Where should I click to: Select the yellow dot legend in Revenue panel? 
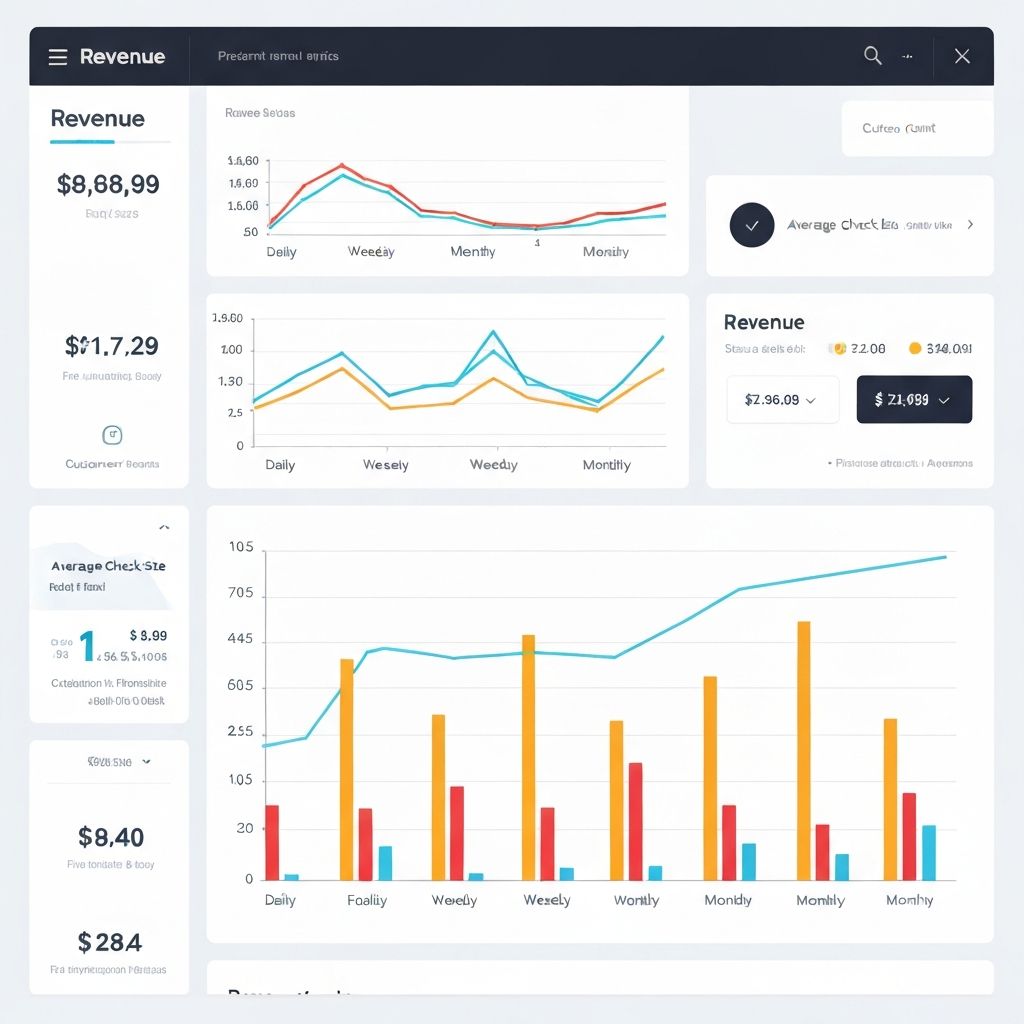click(914, 349)
